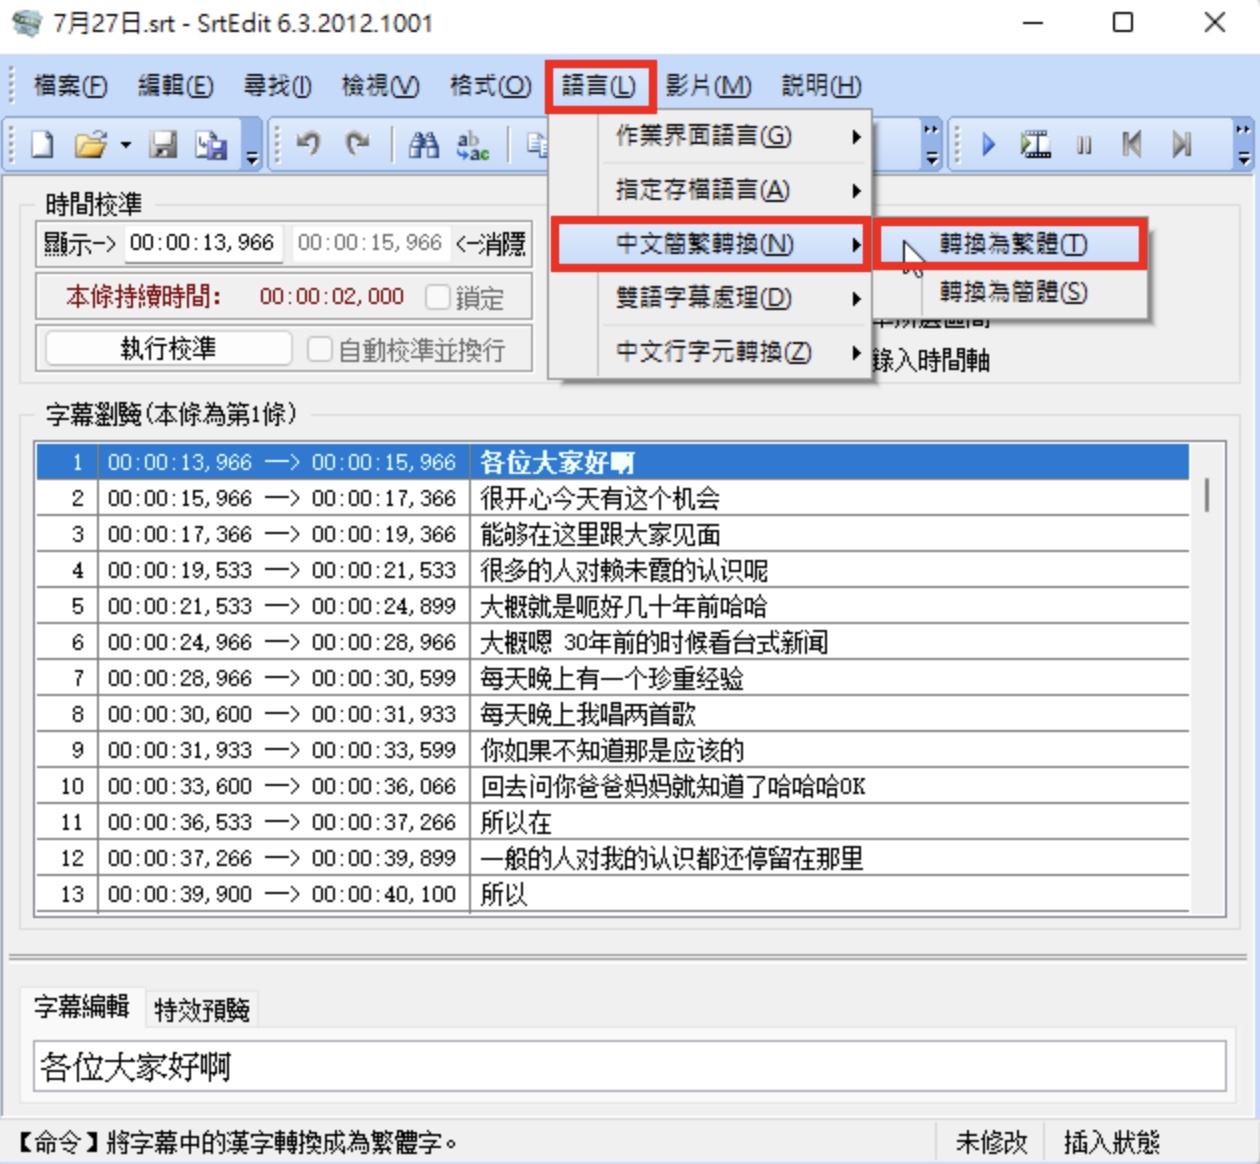
Task: Click the Pause playback icon
Action: pos(1084,146)
